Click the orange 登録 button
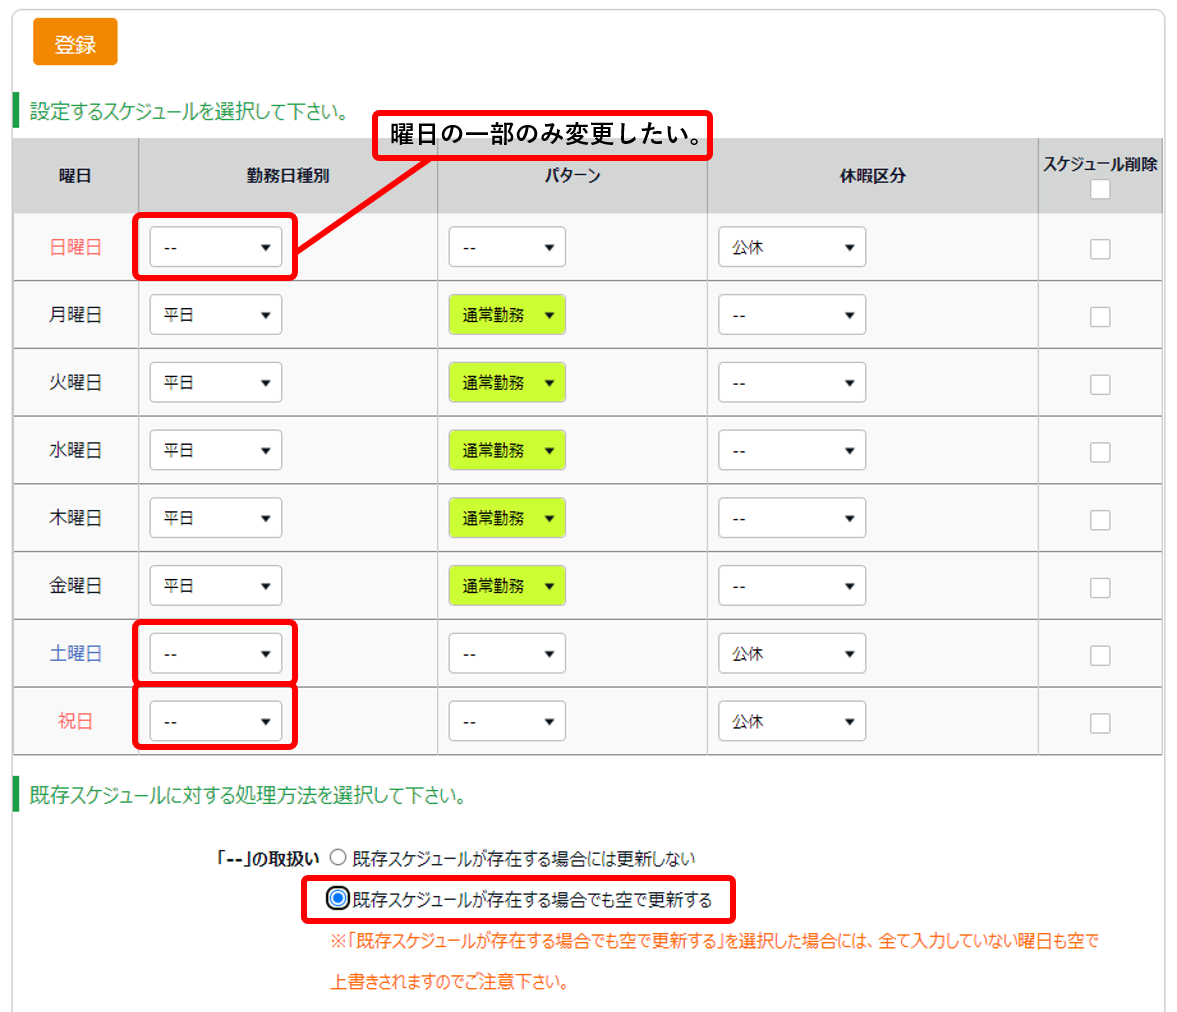The width and height of the screenshot is (1177, 1012). (75, 42)
